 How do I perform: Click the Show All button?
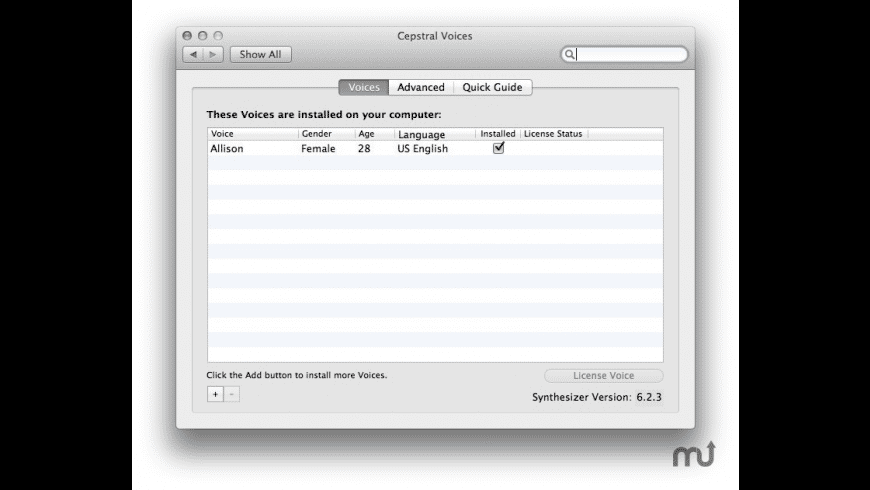pos(261,54)
